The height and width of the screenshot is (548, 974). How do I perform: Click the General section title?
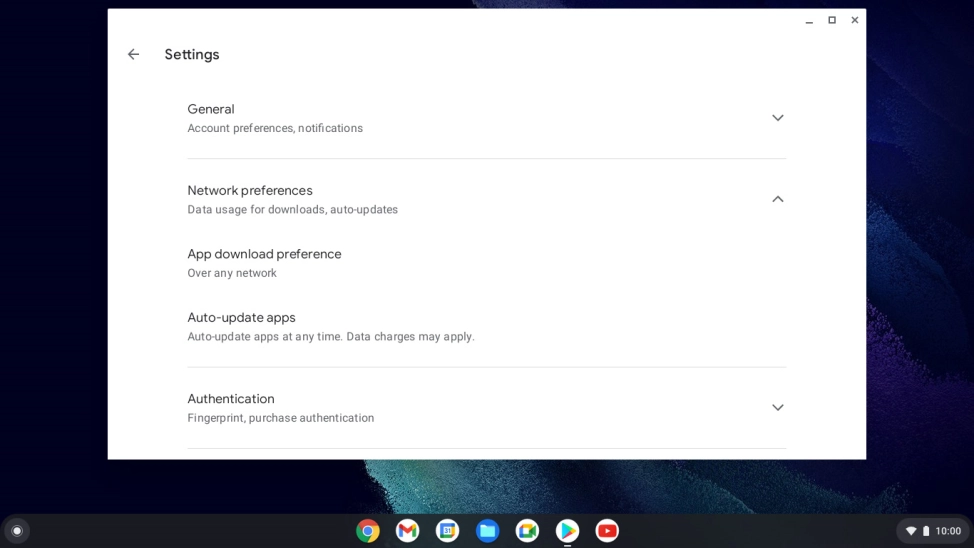pos(211,109)
